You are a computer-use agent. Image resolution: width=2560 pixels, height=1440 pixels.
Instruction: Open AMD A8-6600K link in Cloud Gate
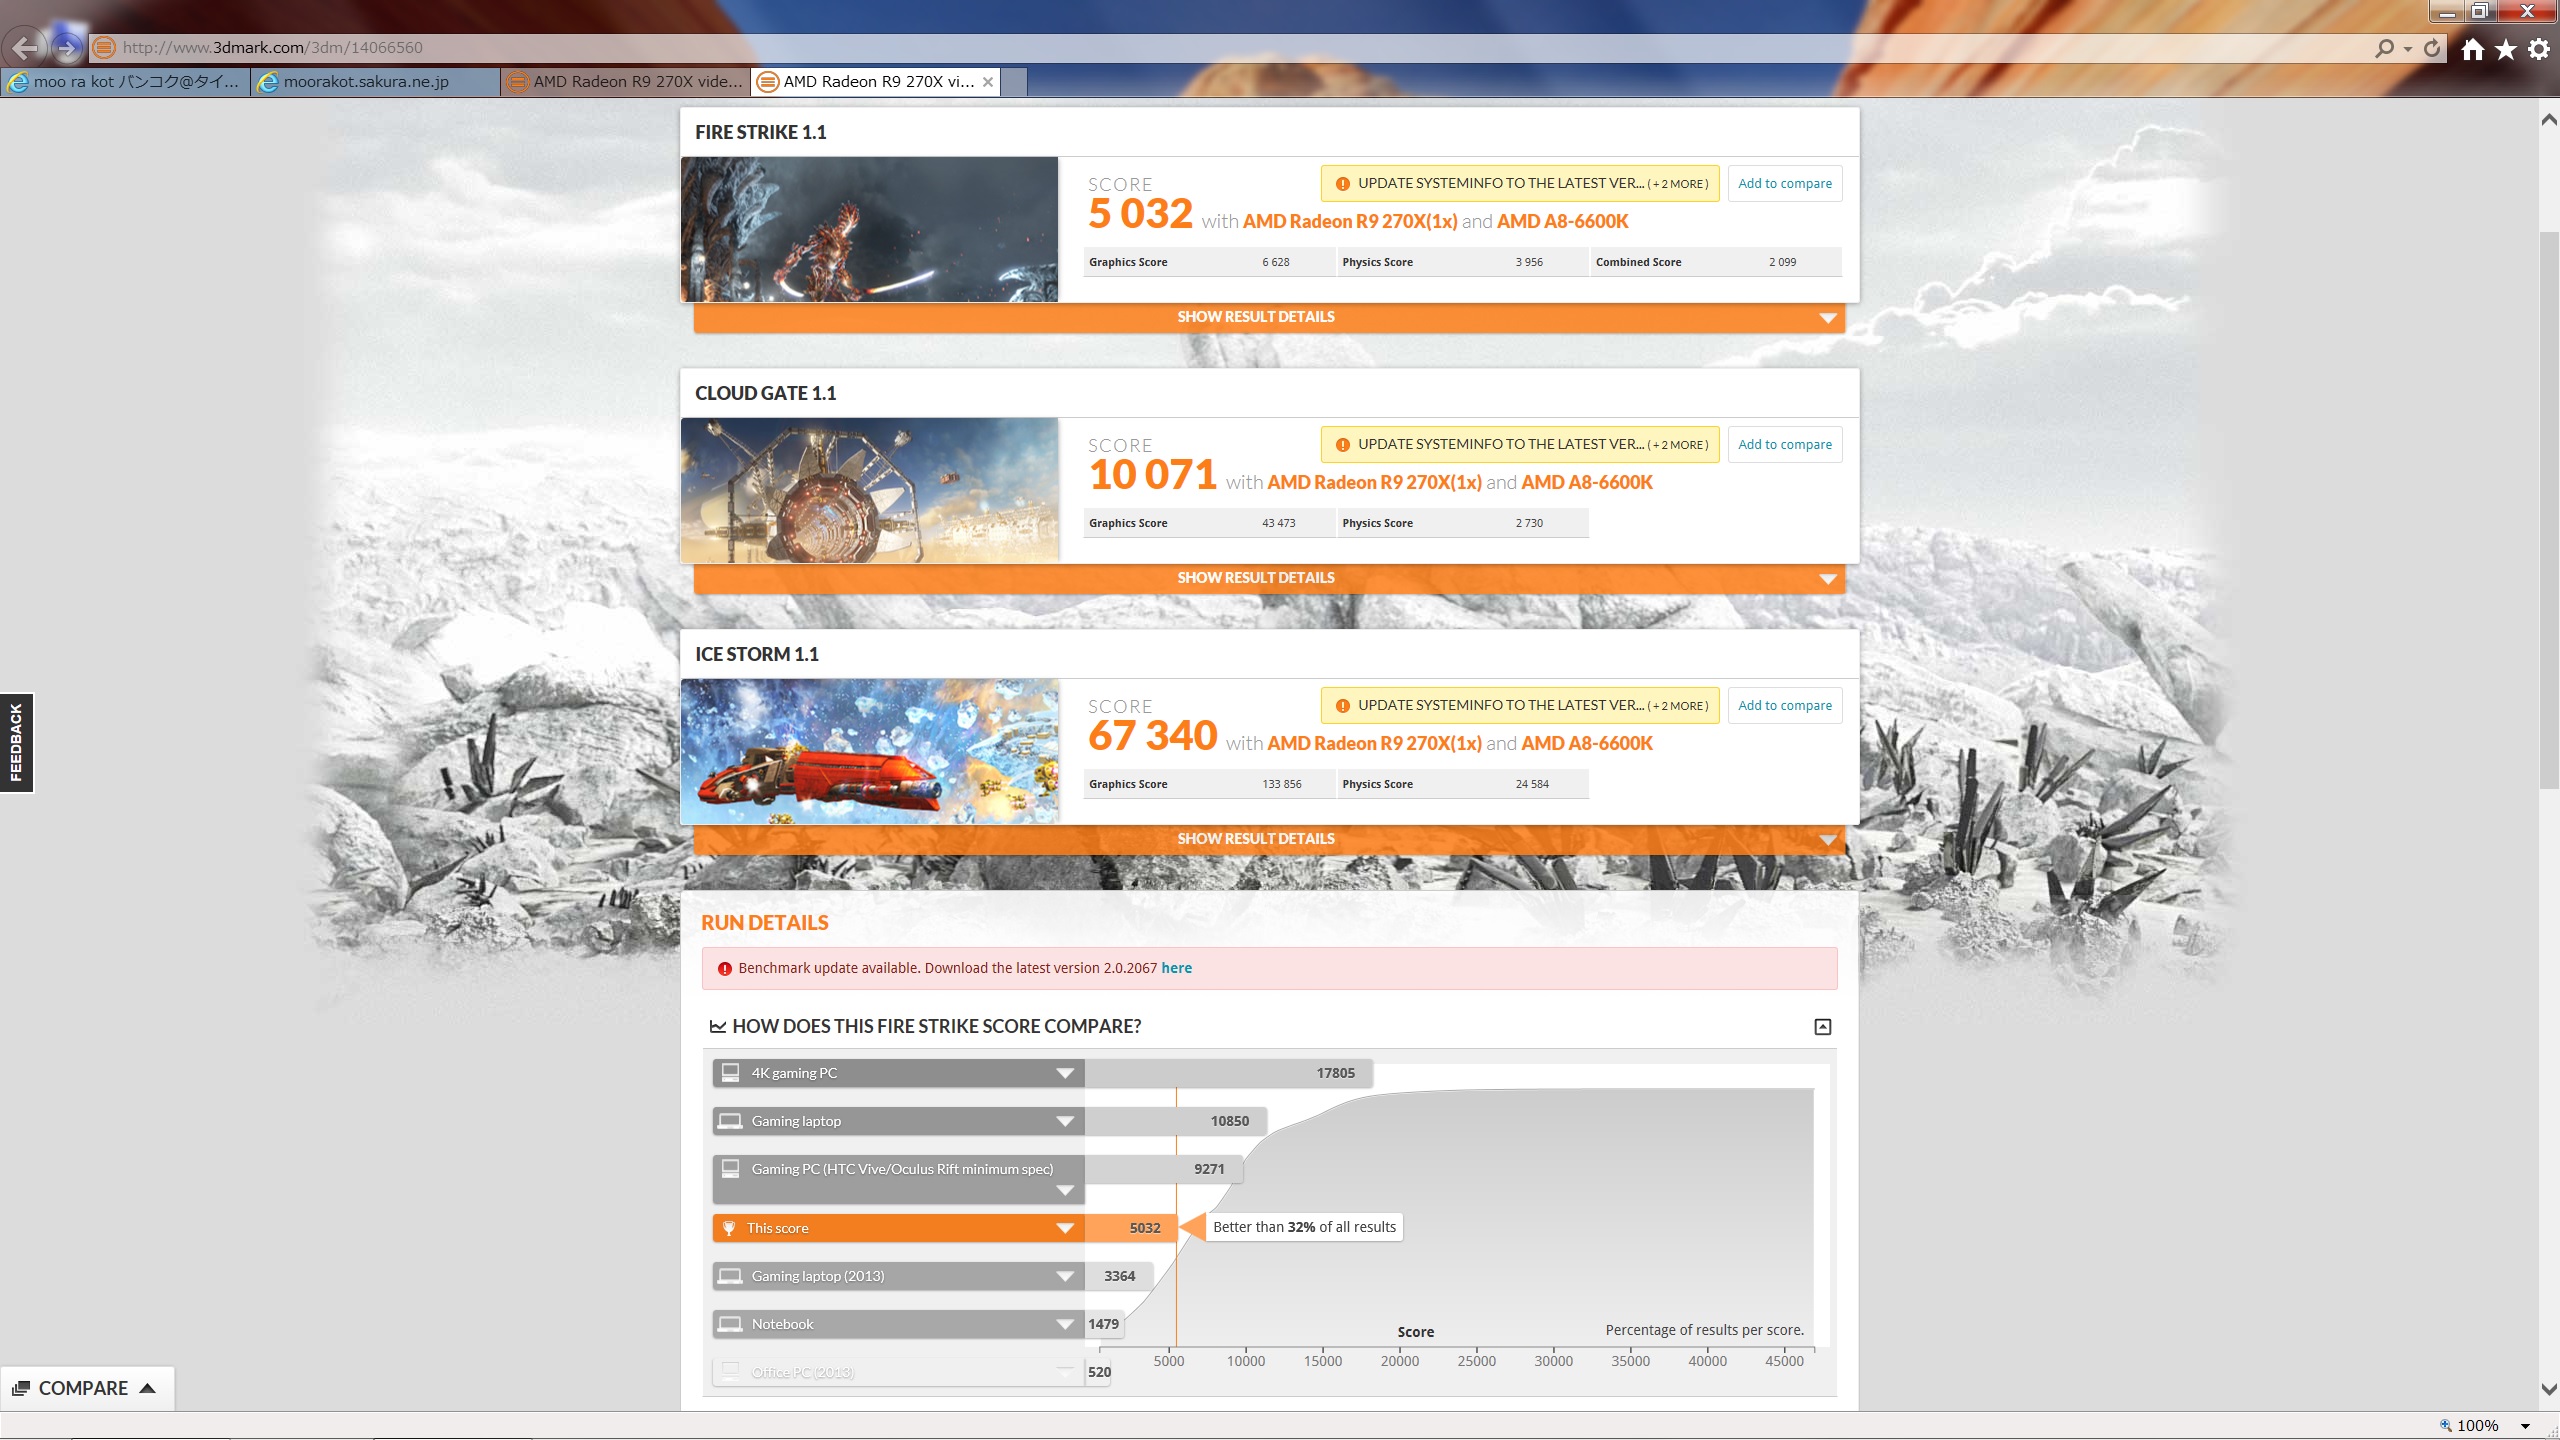1587,482
